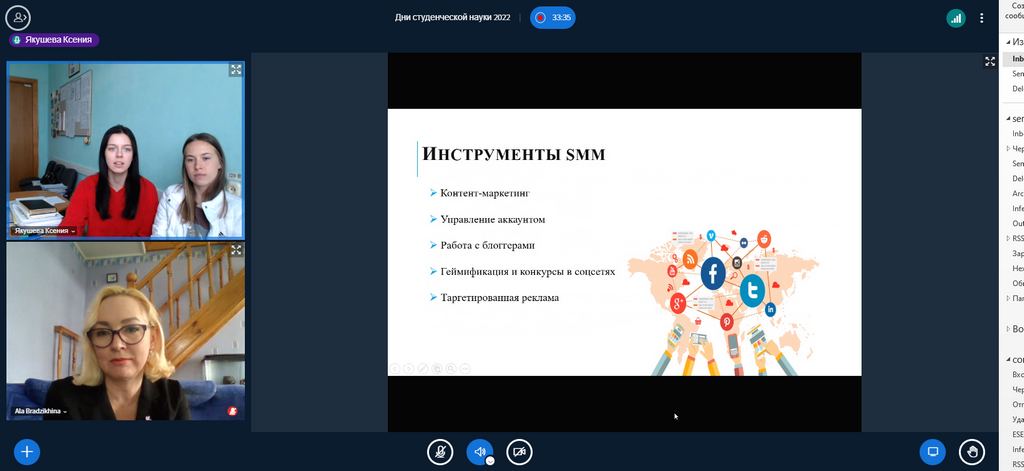Viewport: 1024px width, 471px height.
Task: Open the connection status signal icon
Action: point(956,18)
